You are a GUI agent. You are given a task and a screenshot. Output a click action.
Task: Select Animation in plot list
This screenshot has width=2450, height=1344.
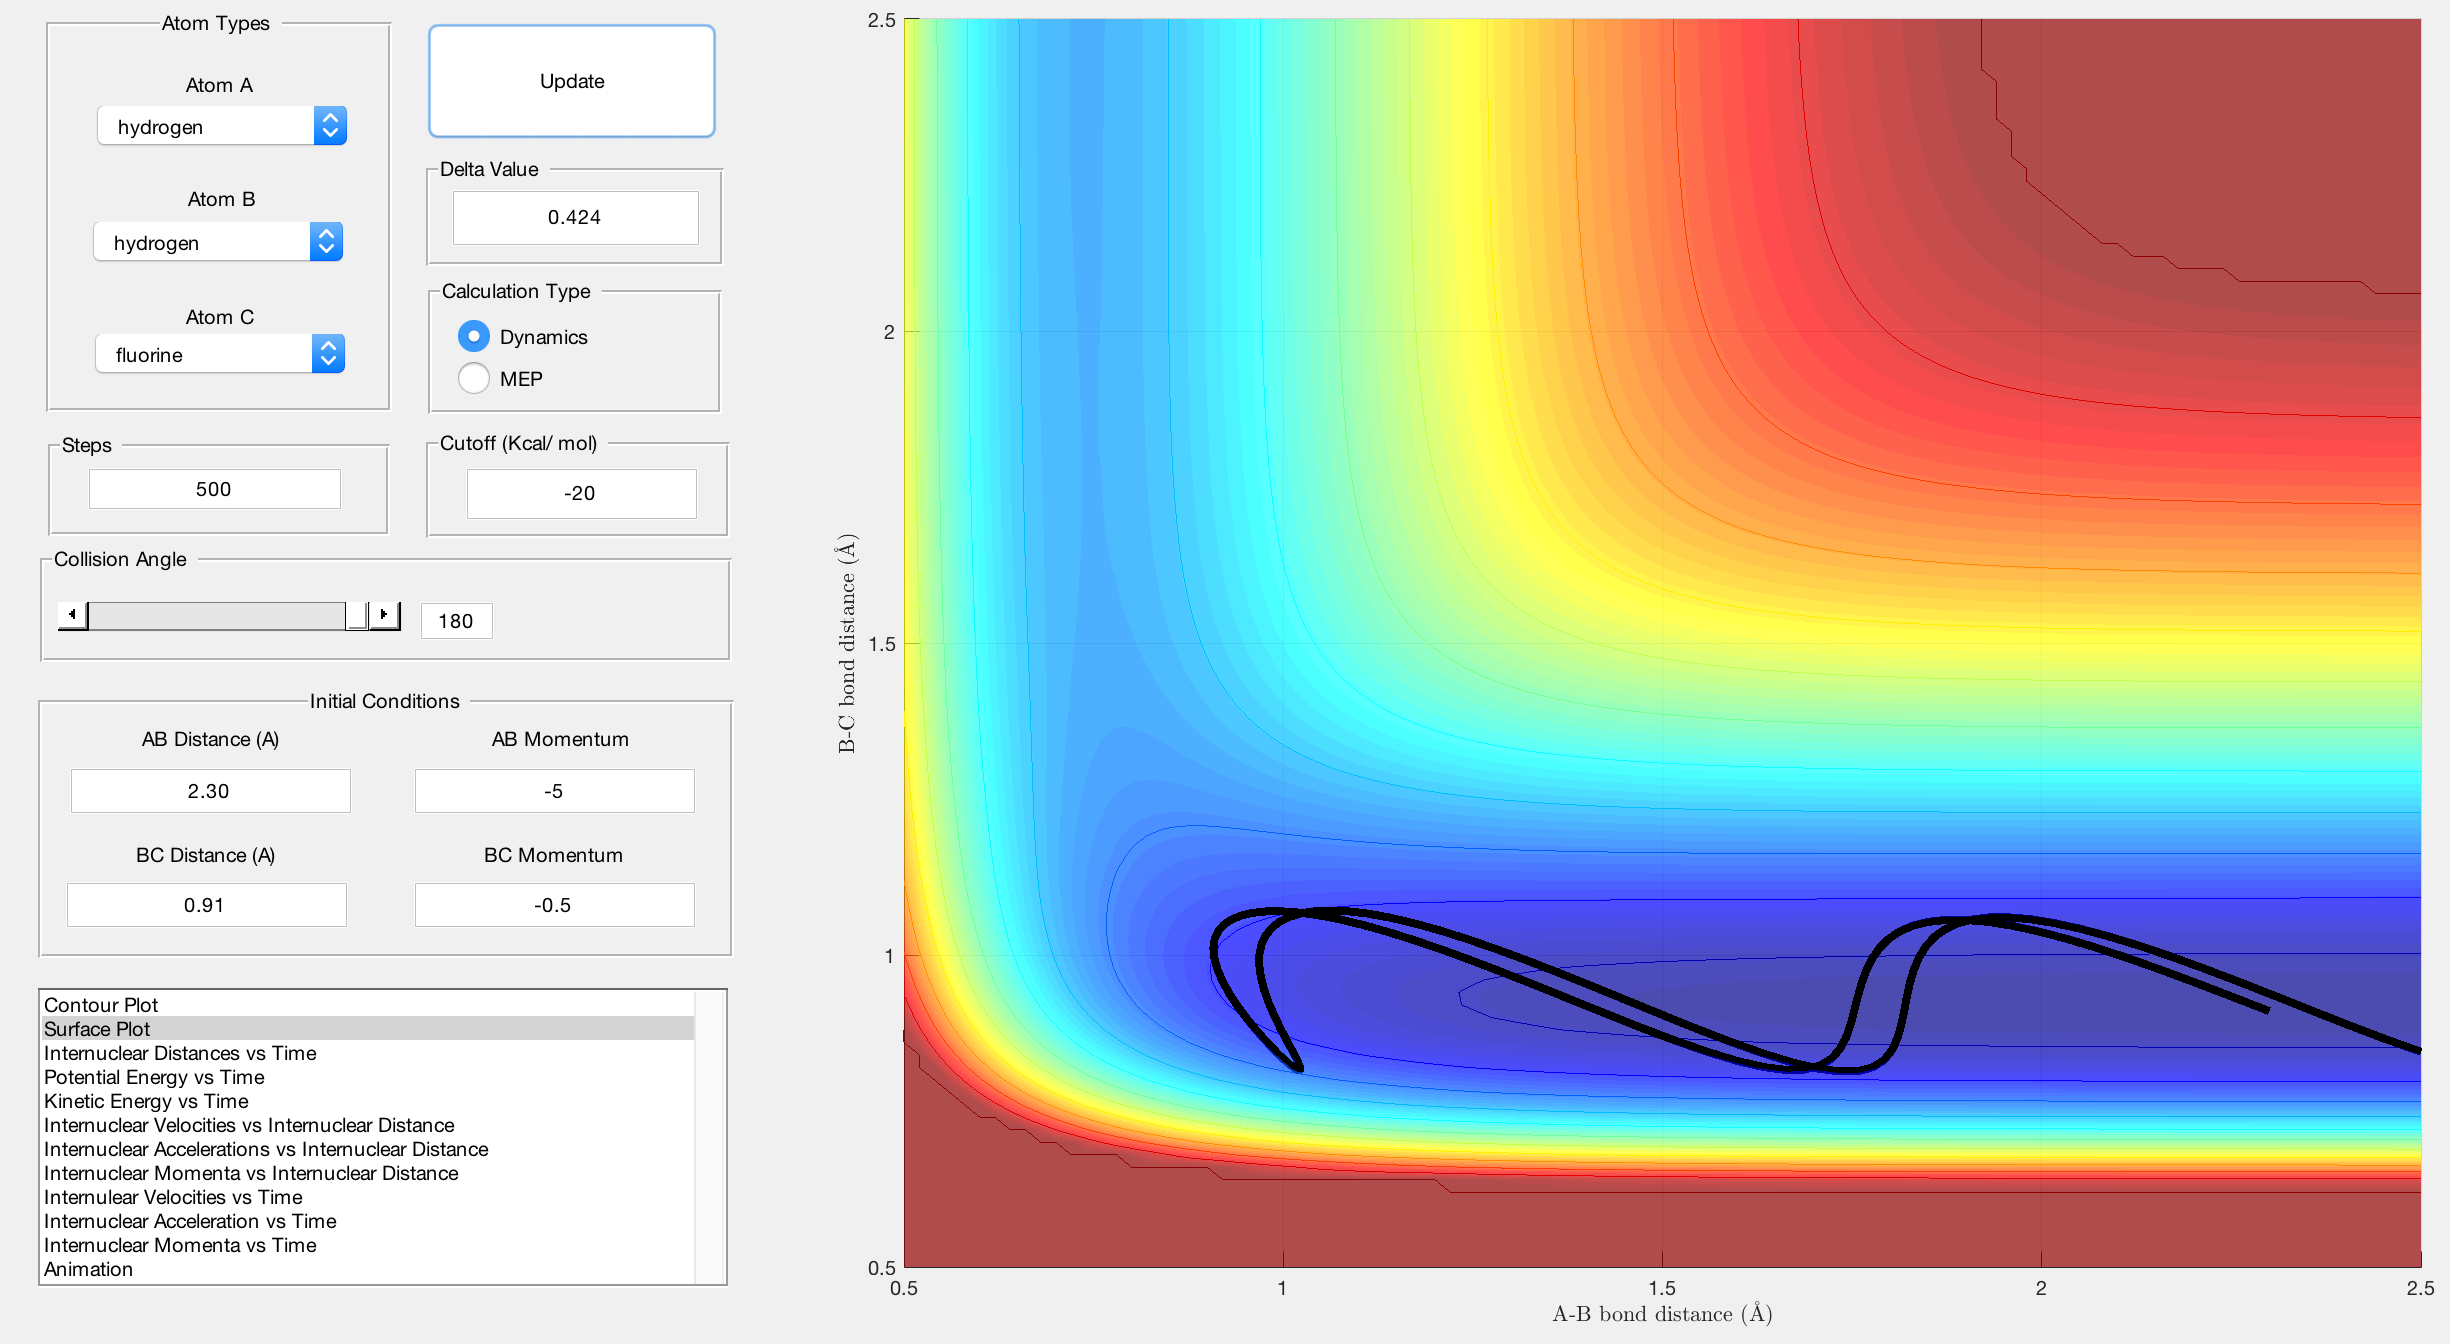coord(88,1269)
